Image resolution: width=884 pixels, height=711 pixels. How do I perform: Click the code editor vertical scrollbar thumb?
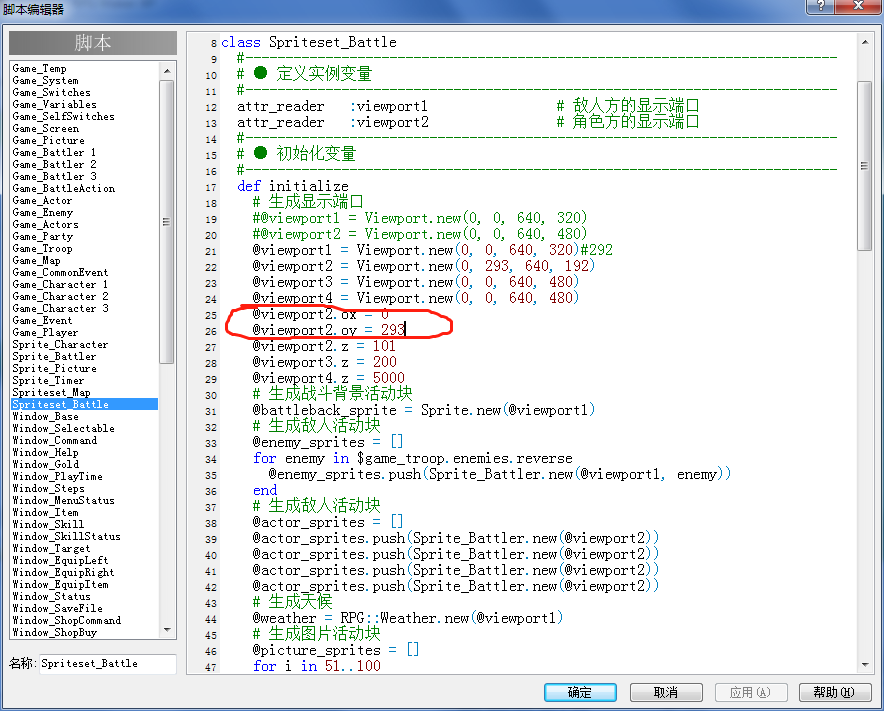click(865, 166)
